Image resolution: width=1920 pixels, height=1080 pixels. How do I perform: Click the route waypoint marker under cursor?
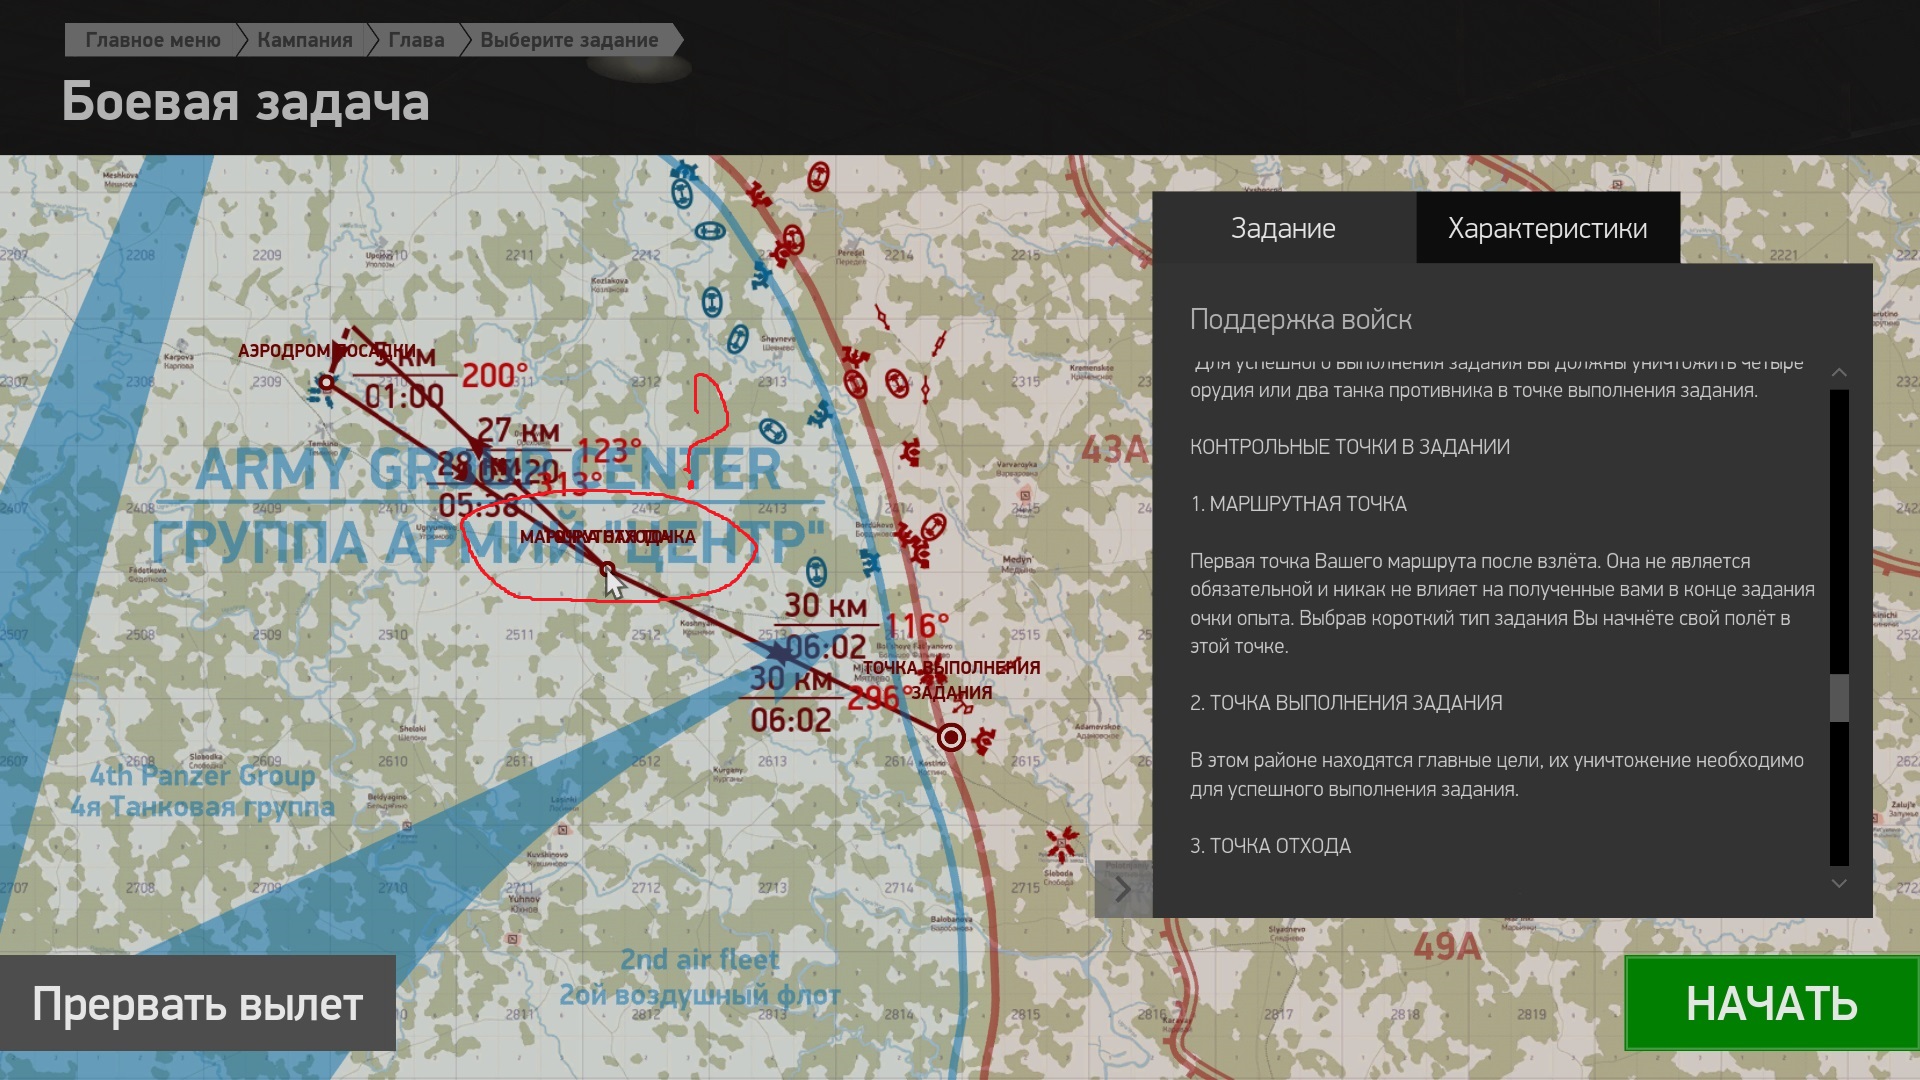pos(607,570)
